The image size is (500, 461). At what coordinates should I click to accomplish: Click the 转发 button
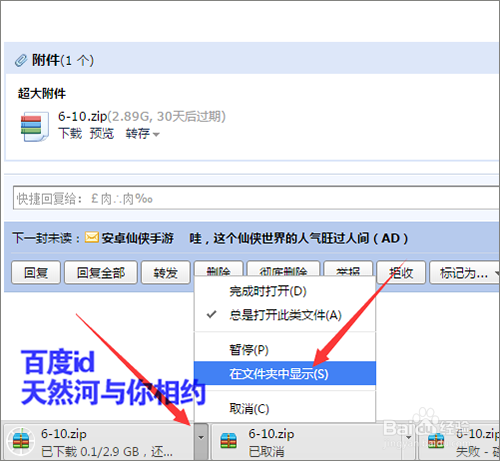[x=166, y=272]
